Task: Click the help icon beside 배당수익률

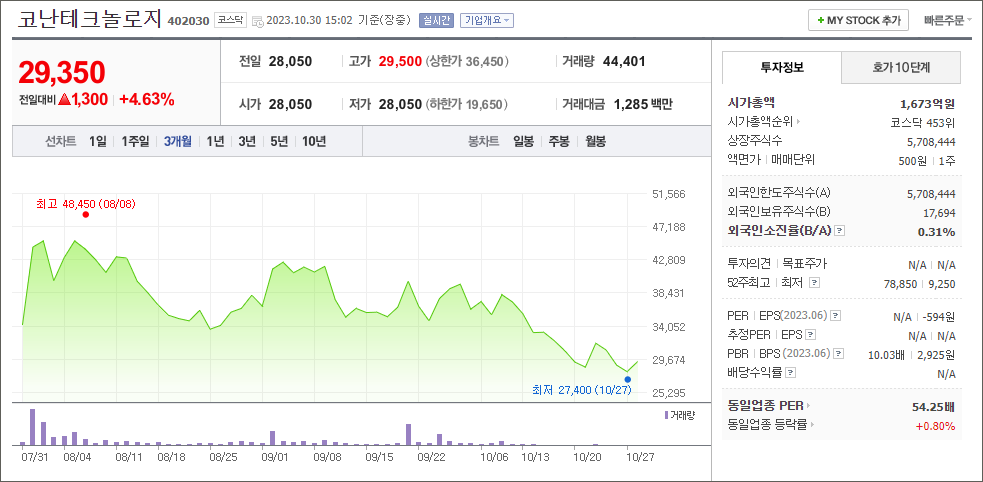Action: (x=790, y=373)
